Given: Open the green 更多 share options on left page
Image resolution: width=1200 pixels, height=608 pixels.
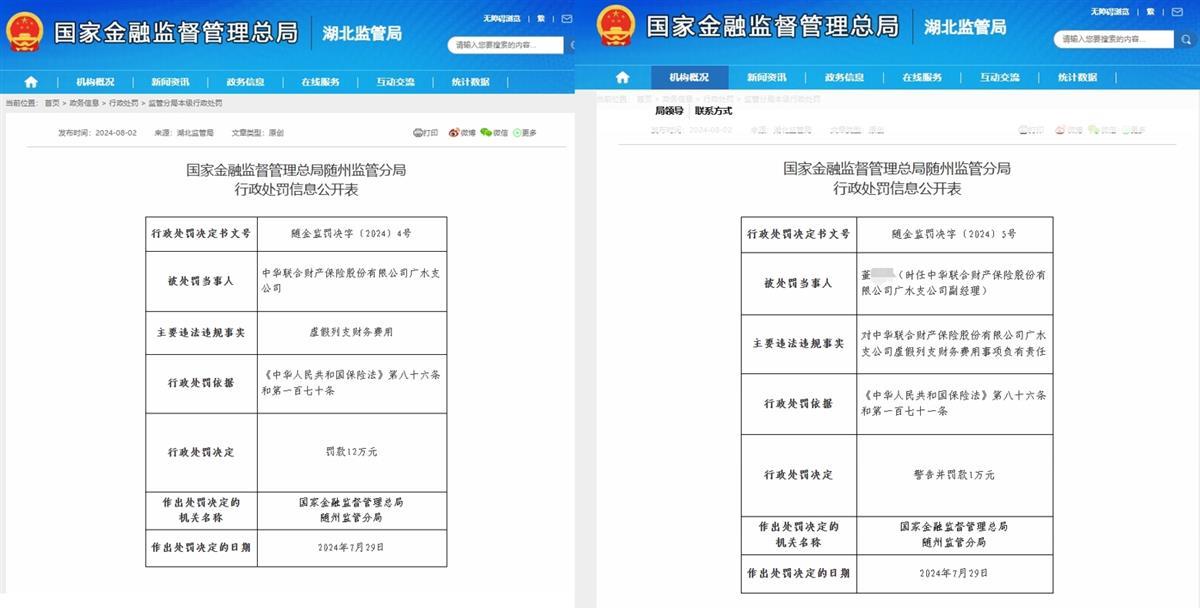Looking at the screenshot, I should click(x=524, y=132).
